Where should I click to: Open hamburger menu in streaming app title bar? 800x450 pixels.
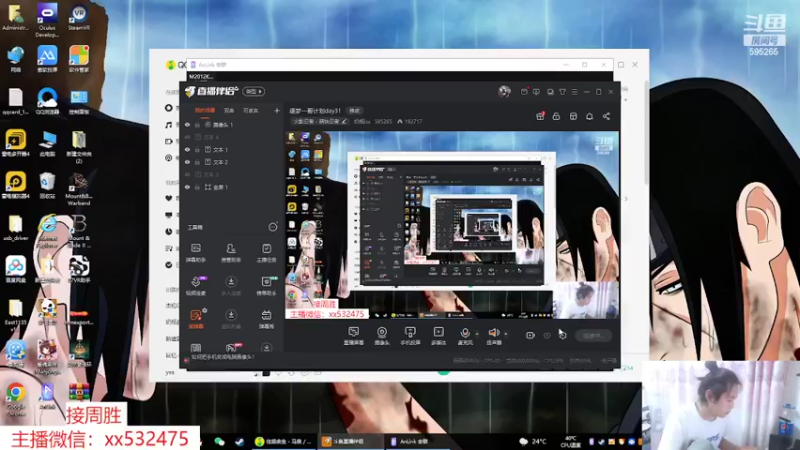click(574, 92)
